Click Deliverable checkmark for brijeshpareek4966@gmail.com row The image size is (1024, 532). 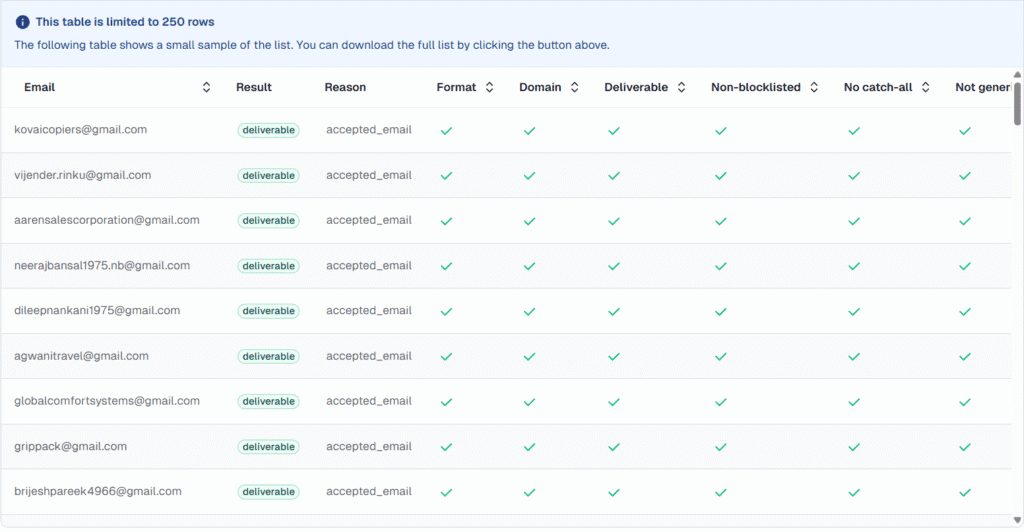[x=614, y=492]
